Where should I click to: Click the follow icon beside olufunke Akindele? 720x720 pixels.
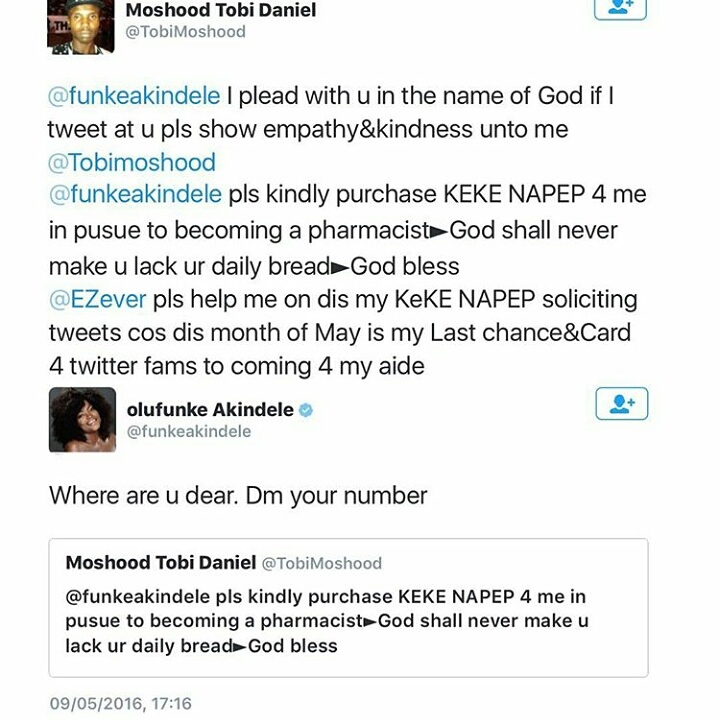pos(621,404)
